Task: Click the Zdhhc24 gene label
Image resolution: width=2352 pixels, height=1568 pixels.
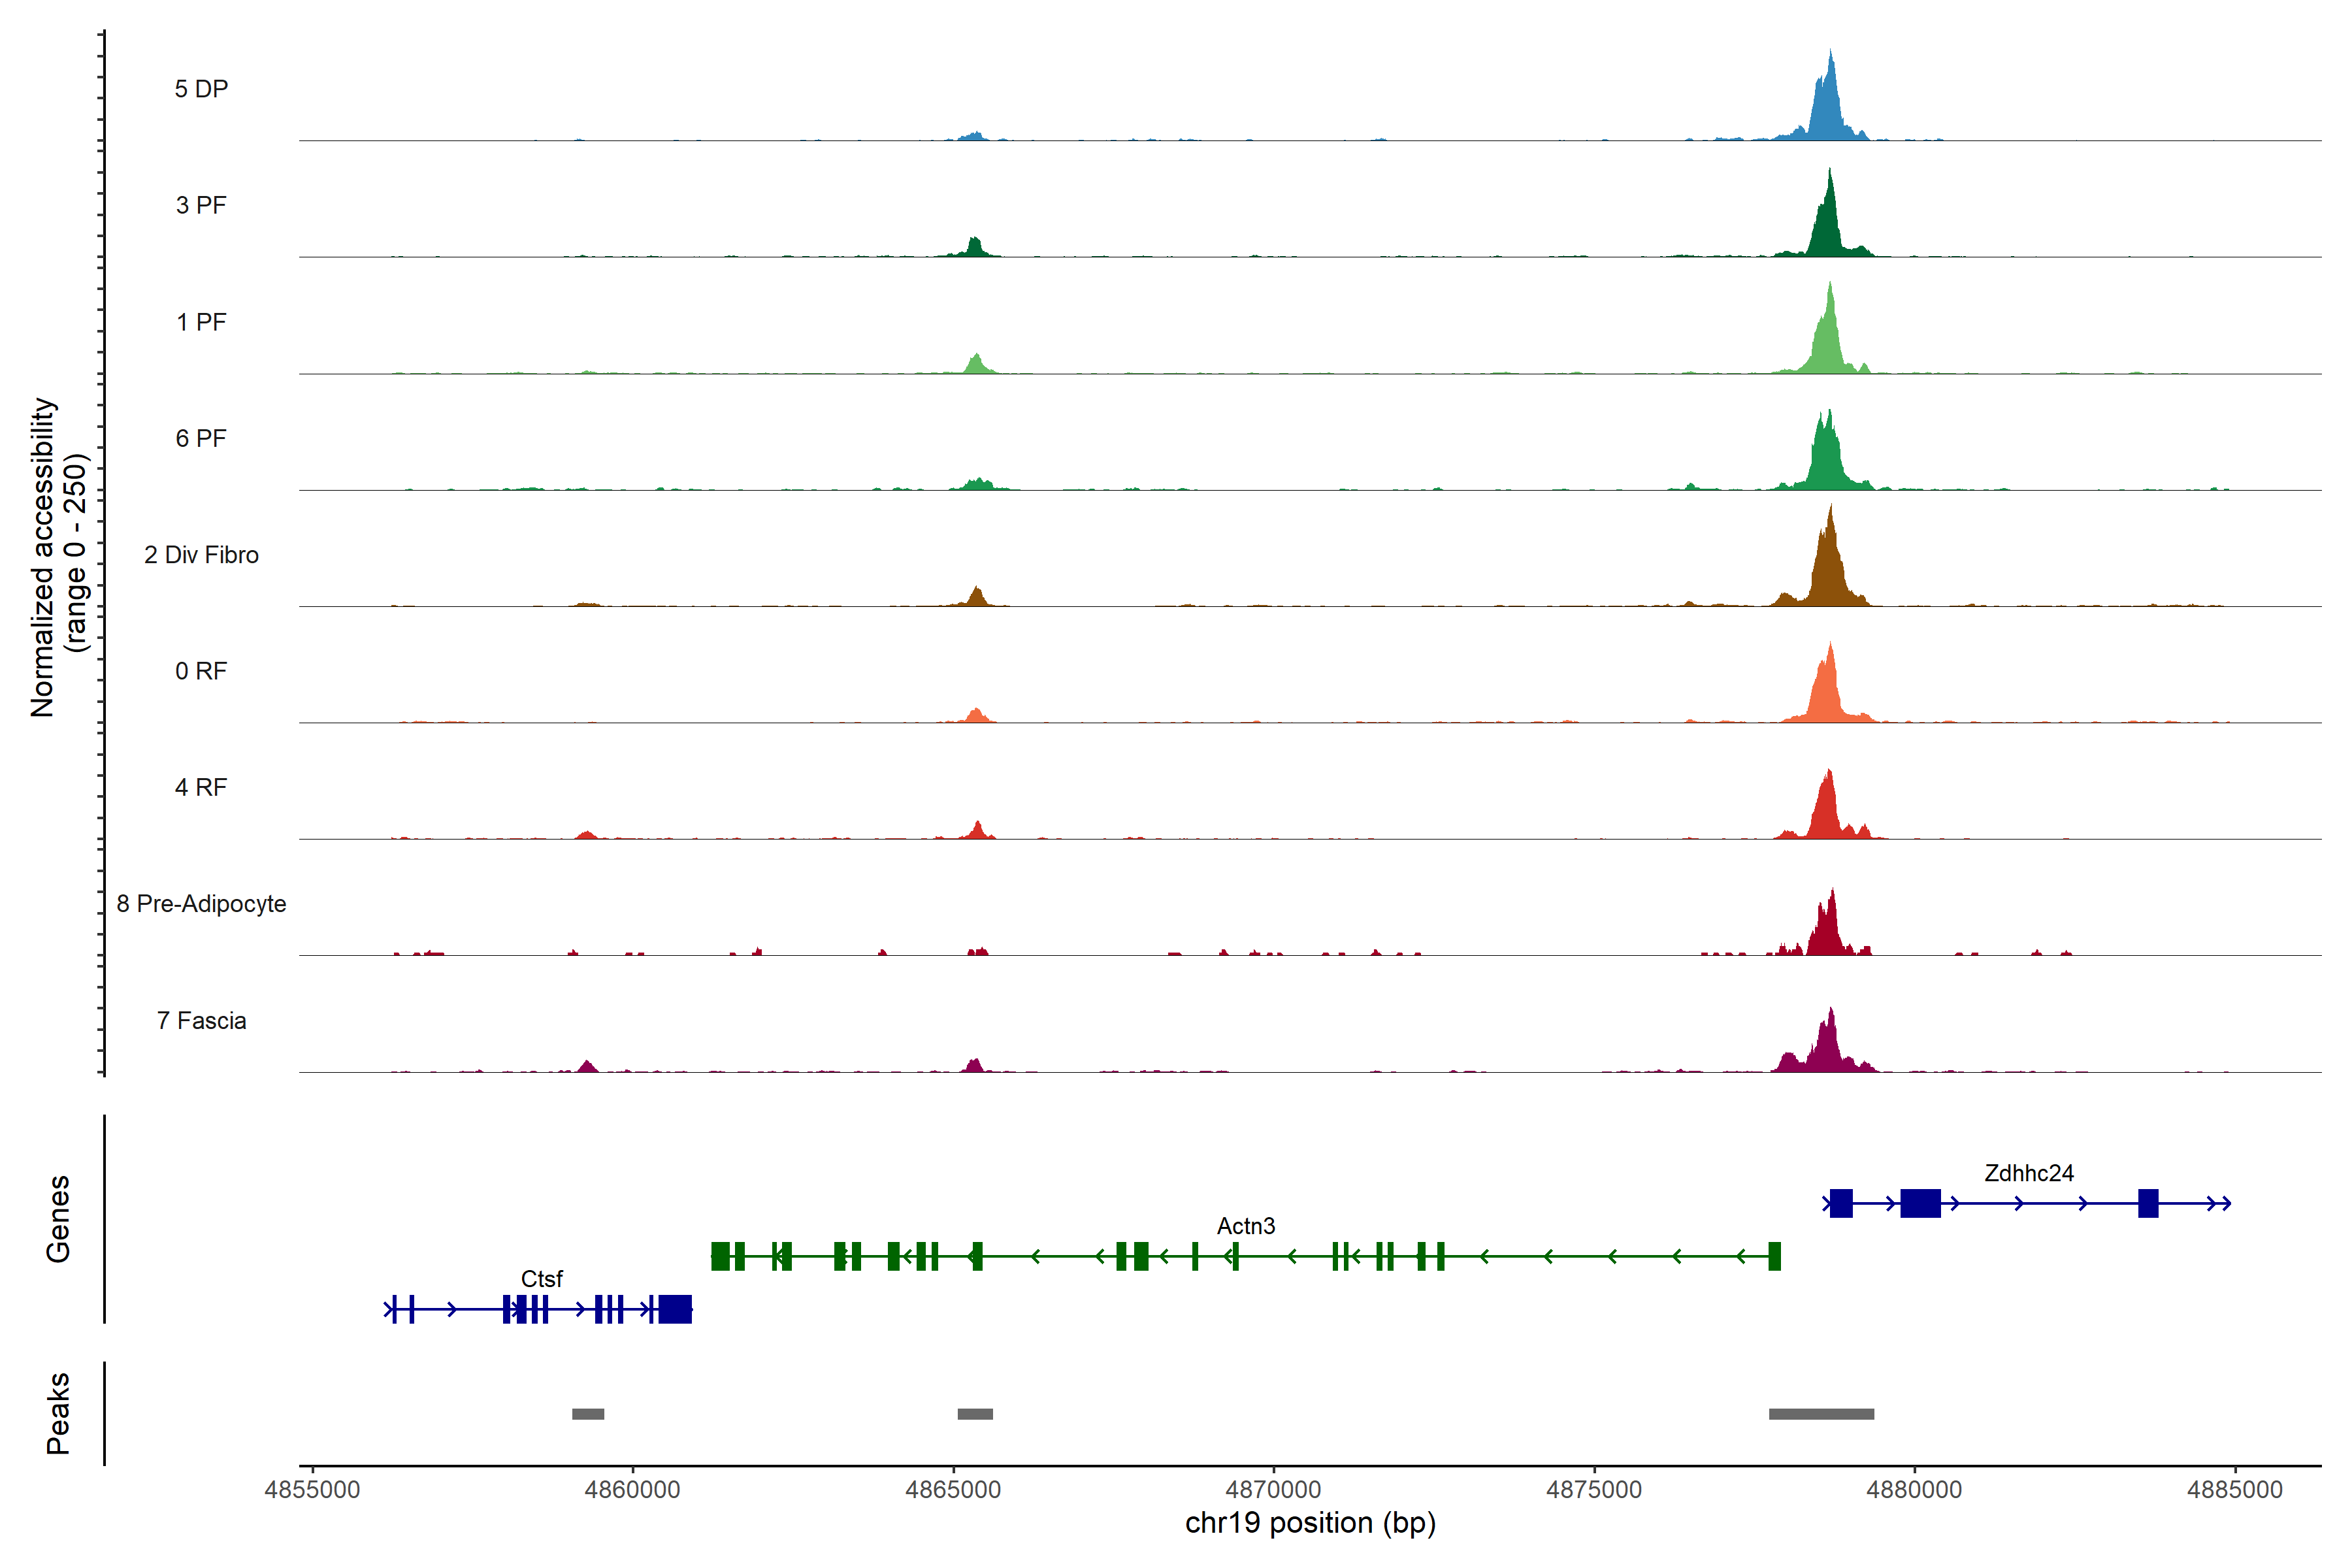Action: (x=2028, y=1173)
